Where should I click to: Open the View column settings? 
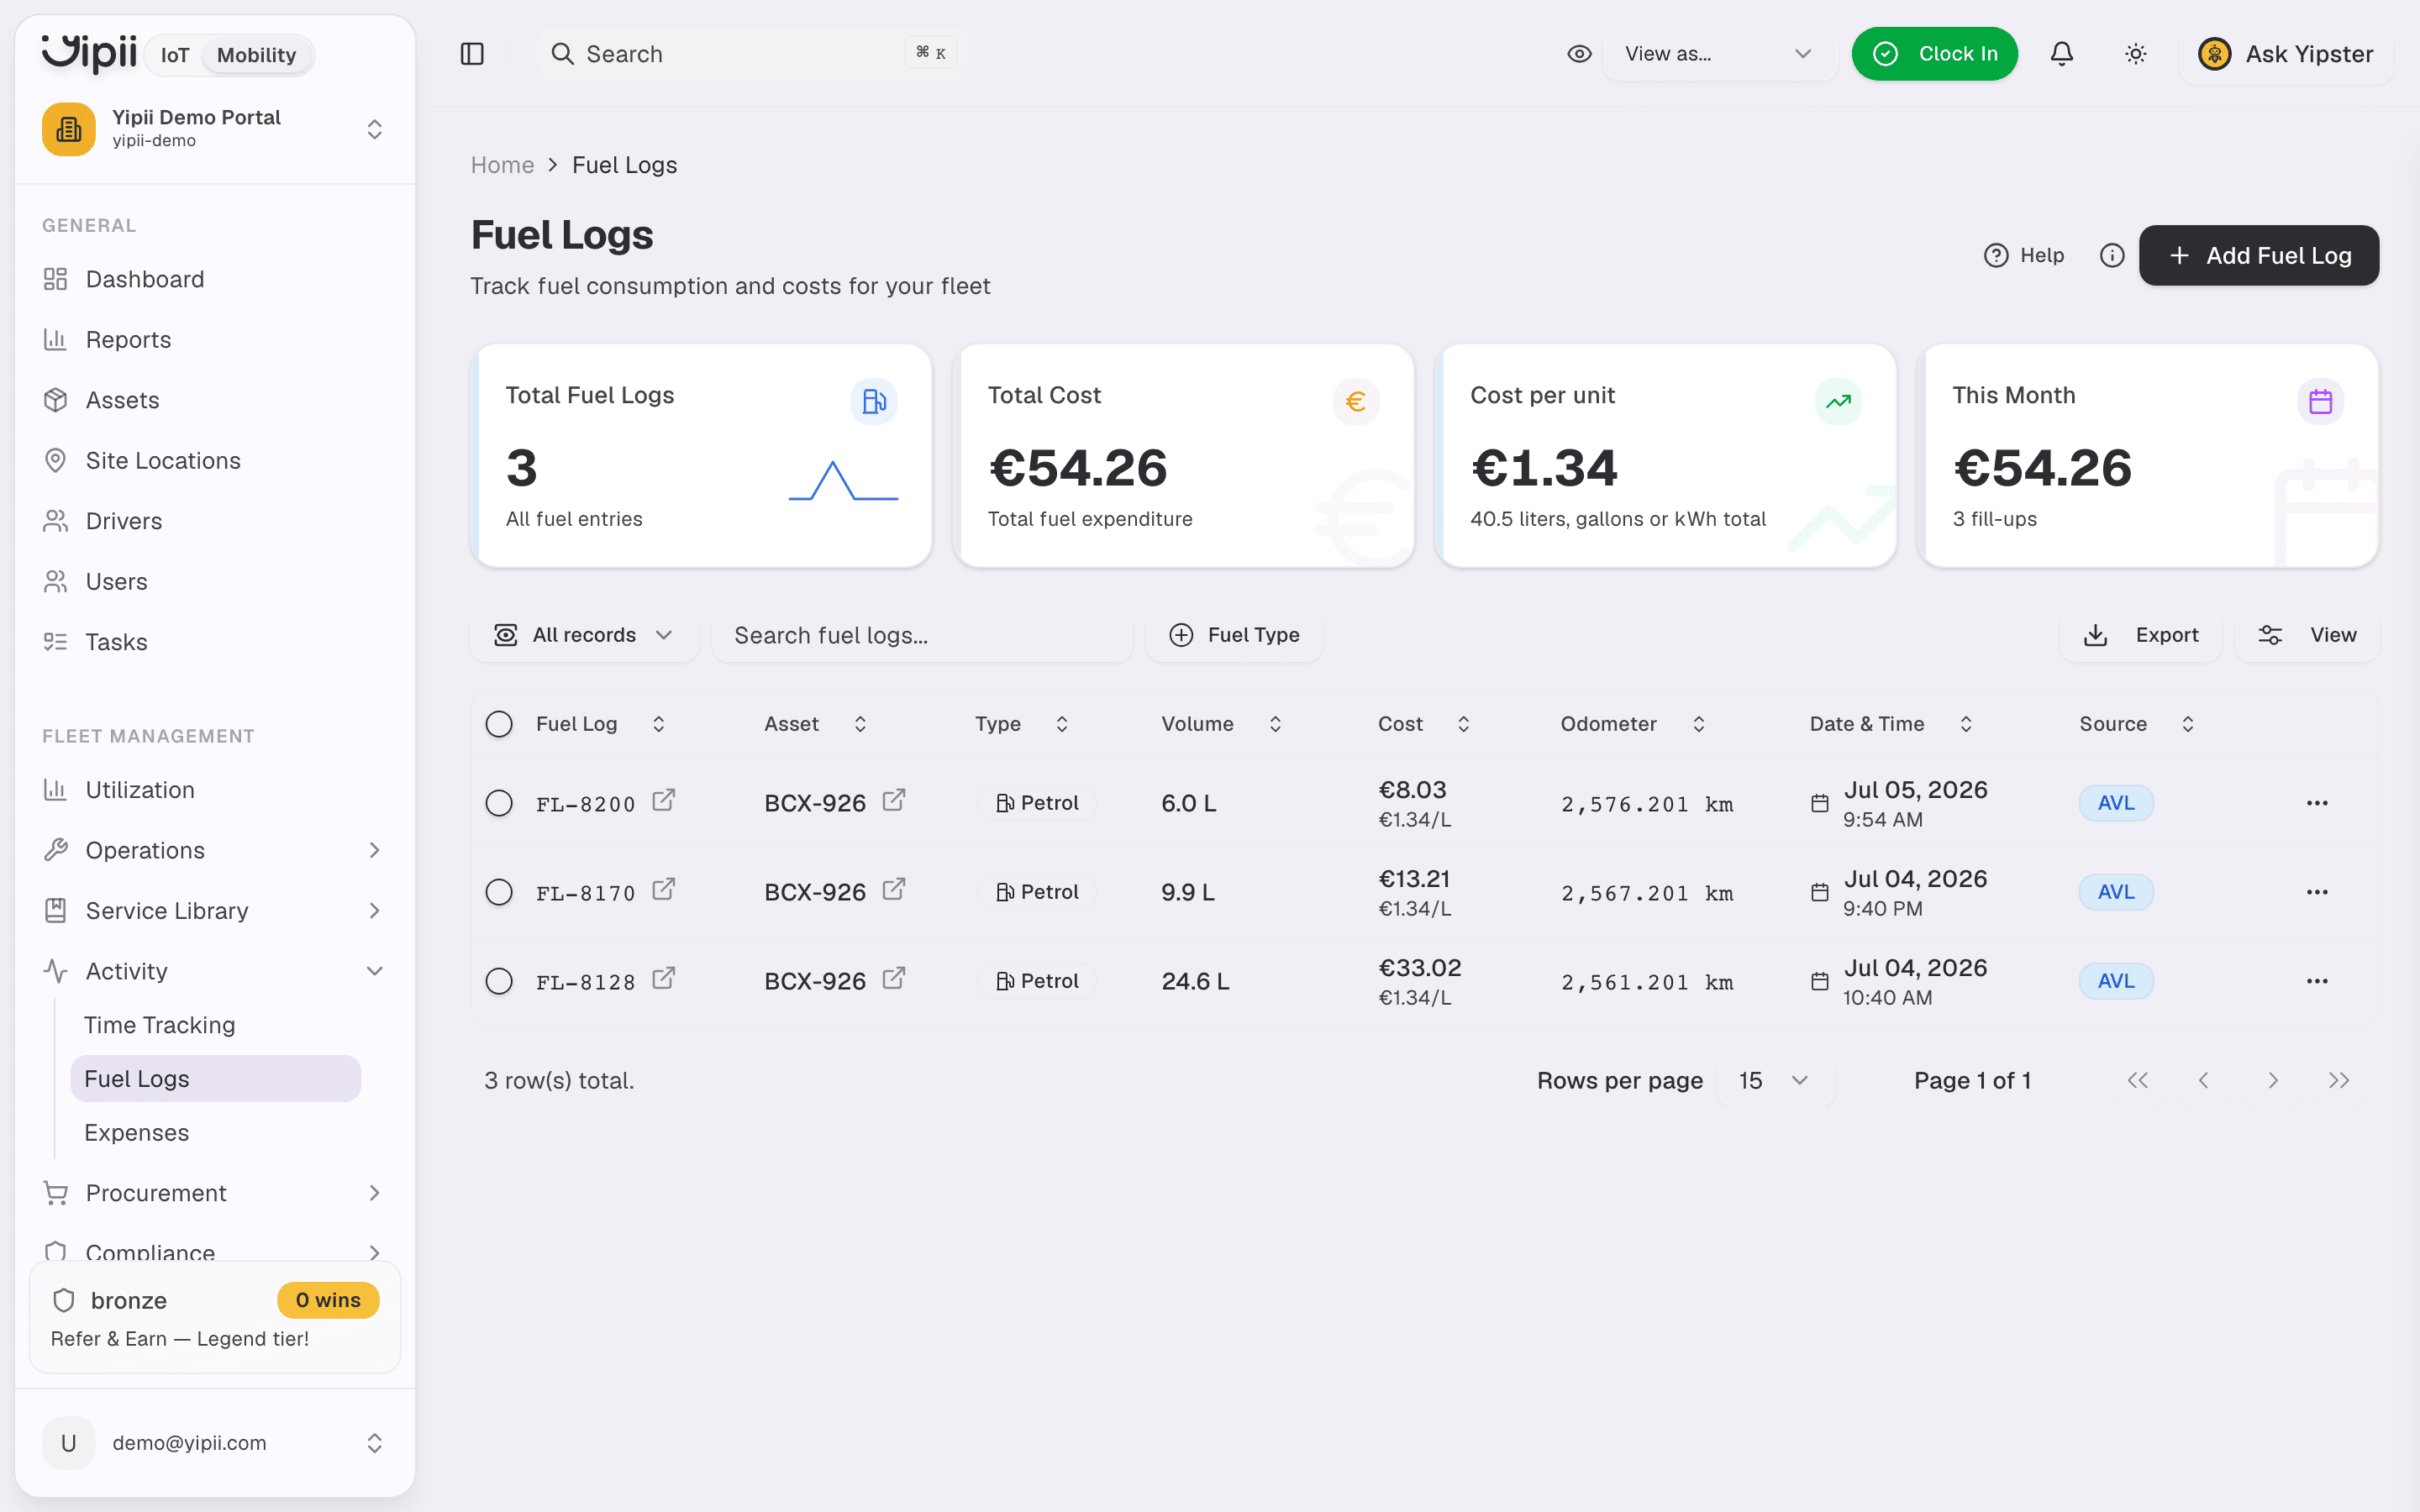[2307, 635]
